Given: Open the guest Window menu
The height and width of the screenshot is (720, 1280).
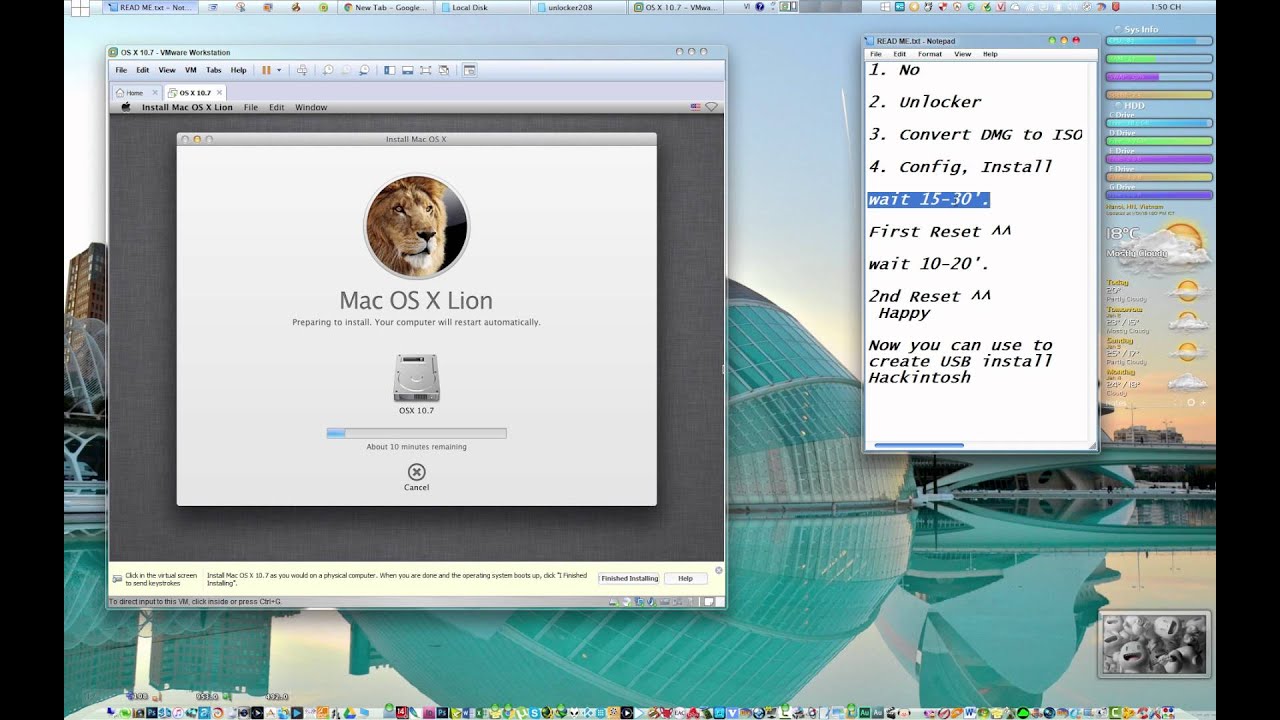Looking at the screenshot, I should 311,107.
